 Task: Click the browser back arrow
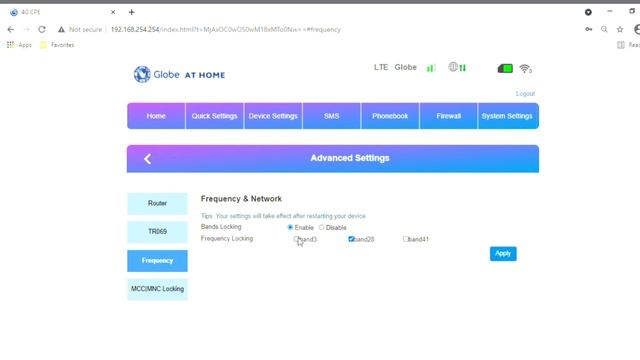(11, 29)
